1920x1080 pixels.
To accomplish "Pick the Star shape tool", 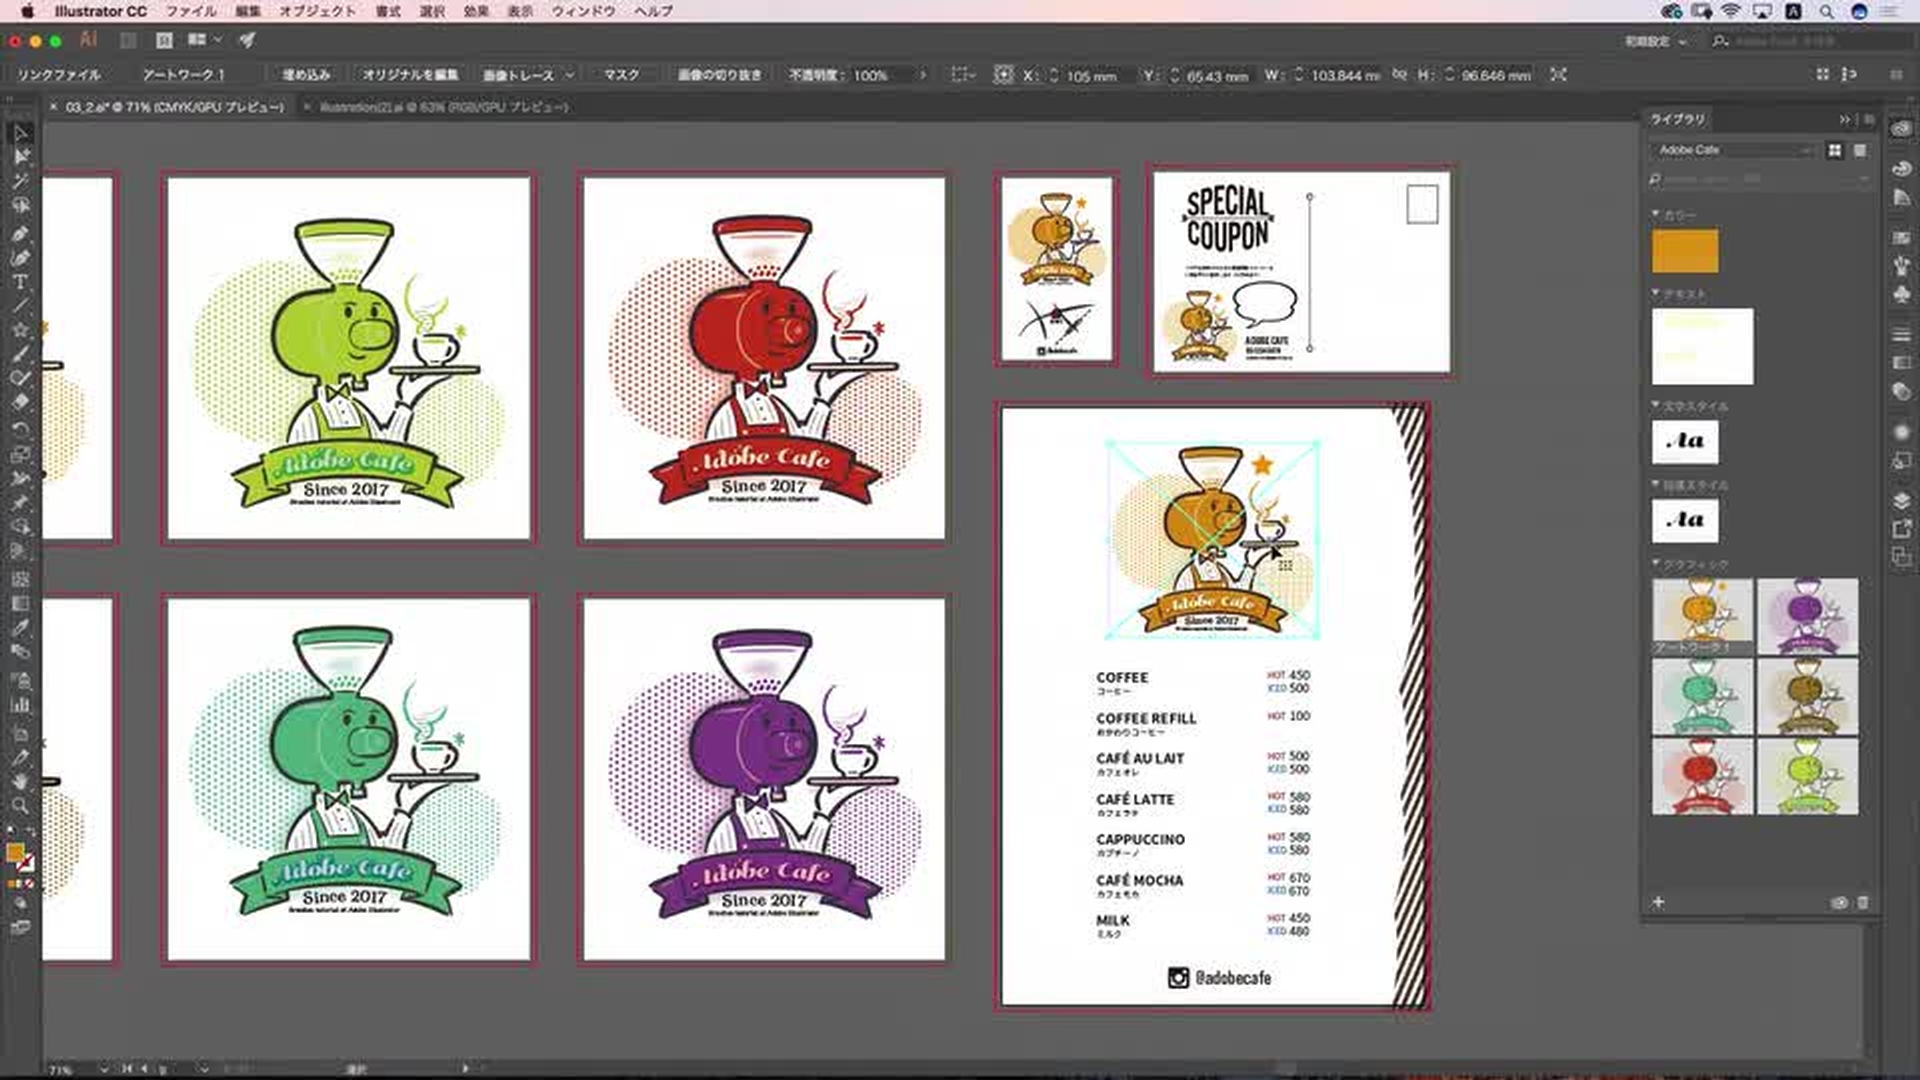I will point(20,330).
